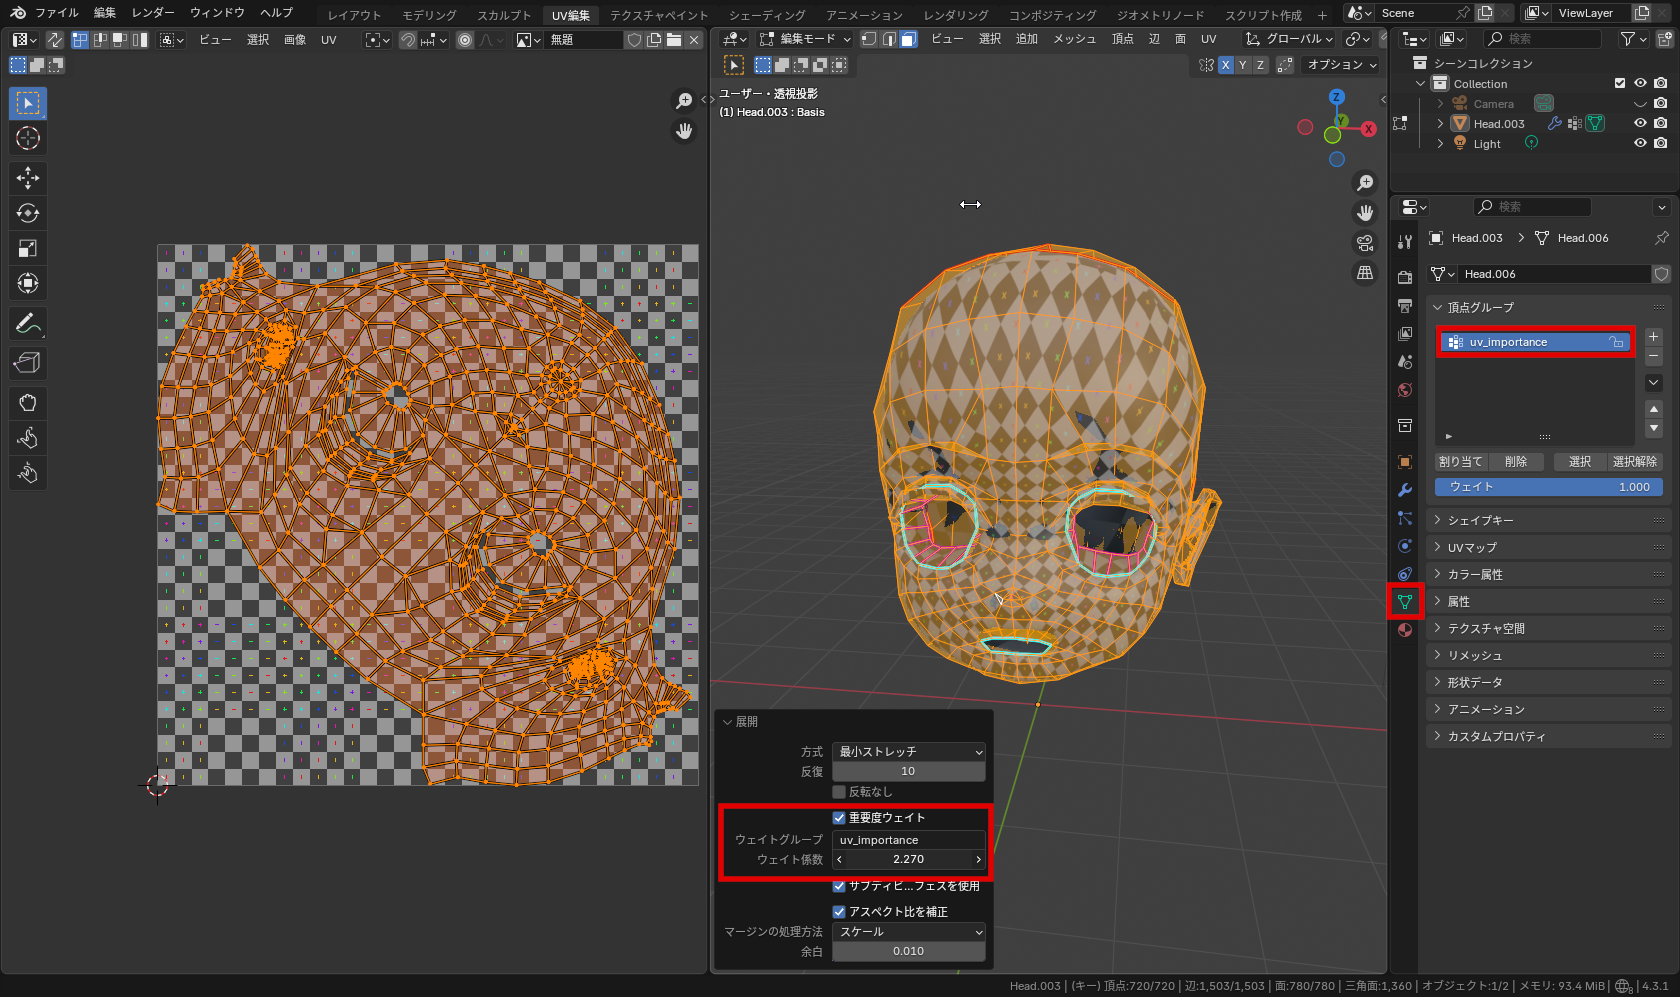Adjust the ウェイト slider value
Image resolution: width=1680 pixels, height=997 pixels.
[1548, 487]
